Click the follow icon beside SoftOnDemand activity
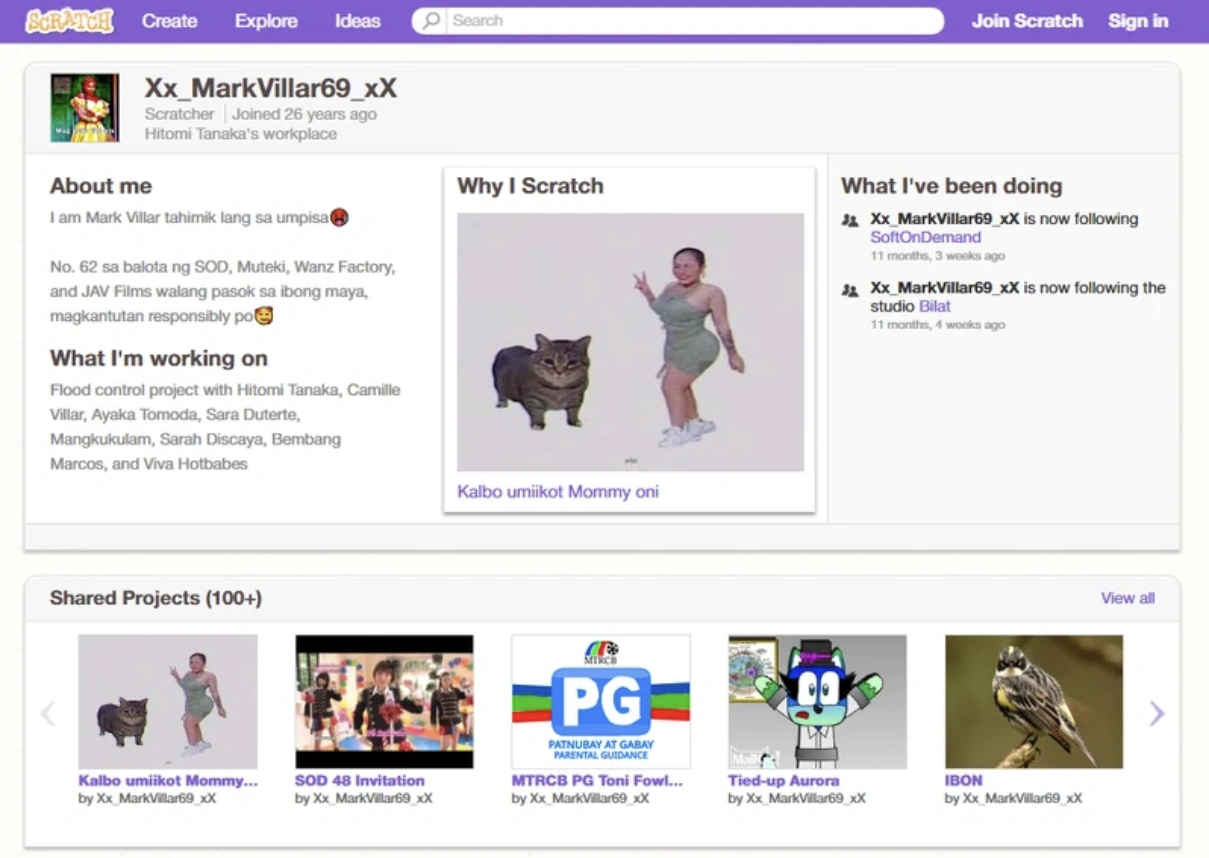This screenshot has width=1209, height=858. [850, 220]
